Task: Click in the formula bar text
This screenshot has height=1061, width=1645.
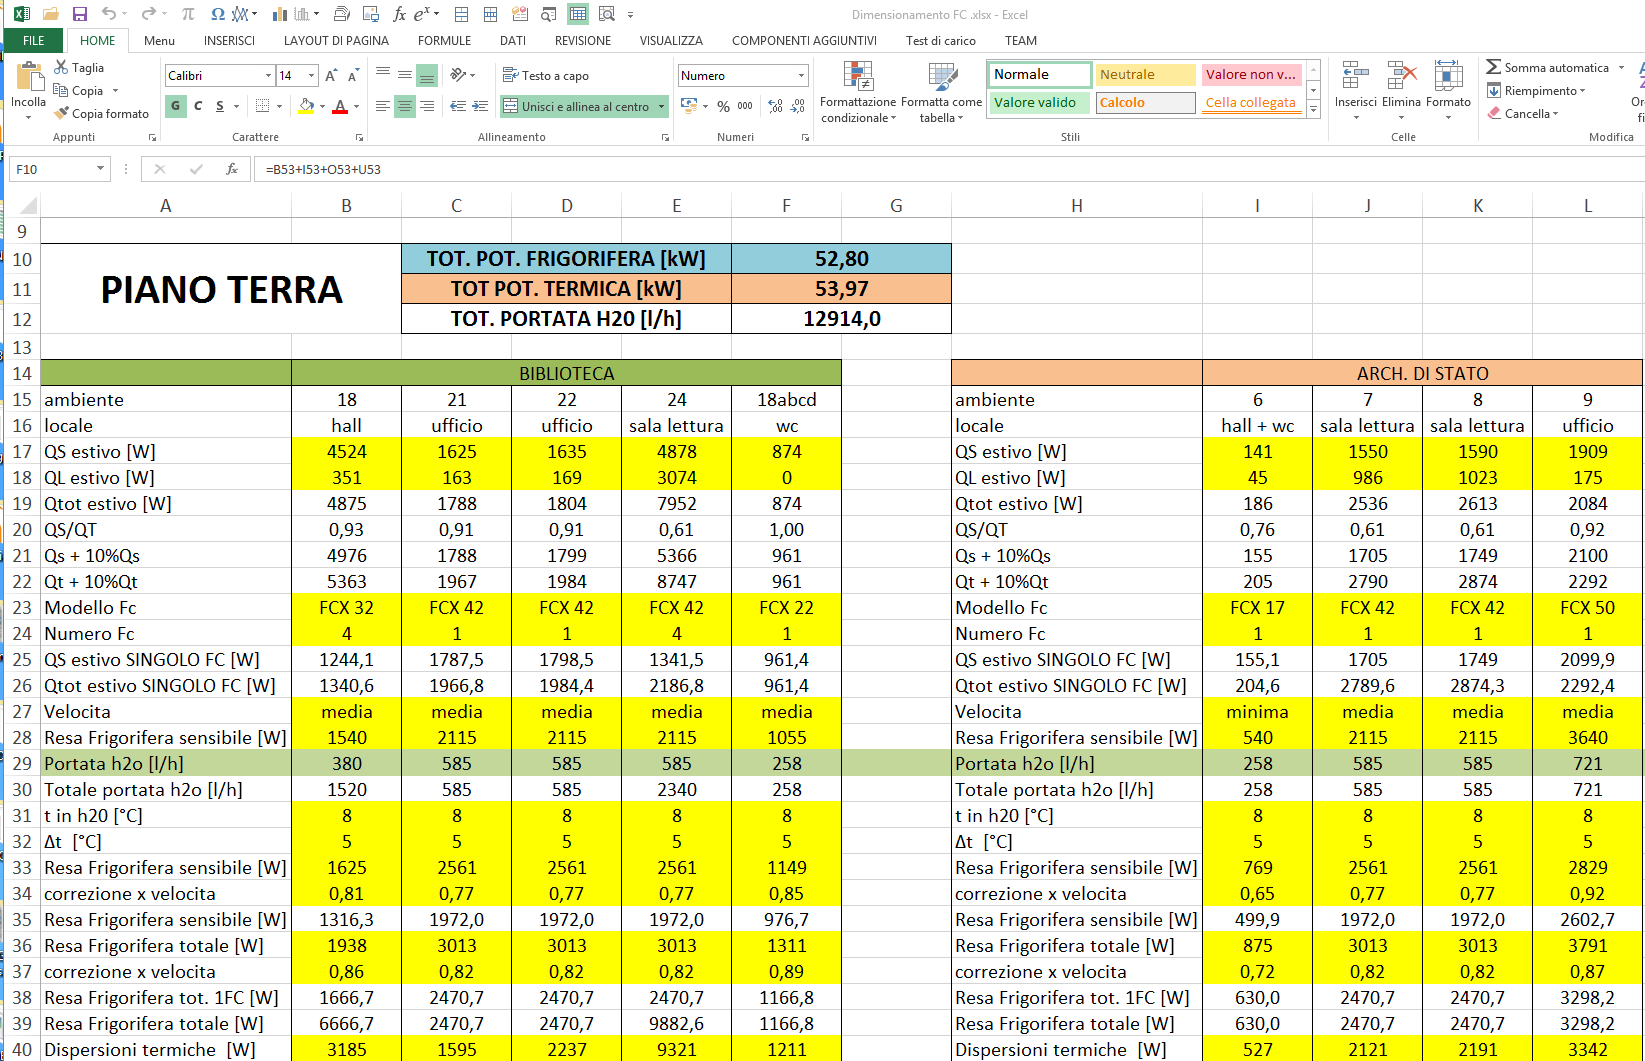Action: (x=323, y=169)
